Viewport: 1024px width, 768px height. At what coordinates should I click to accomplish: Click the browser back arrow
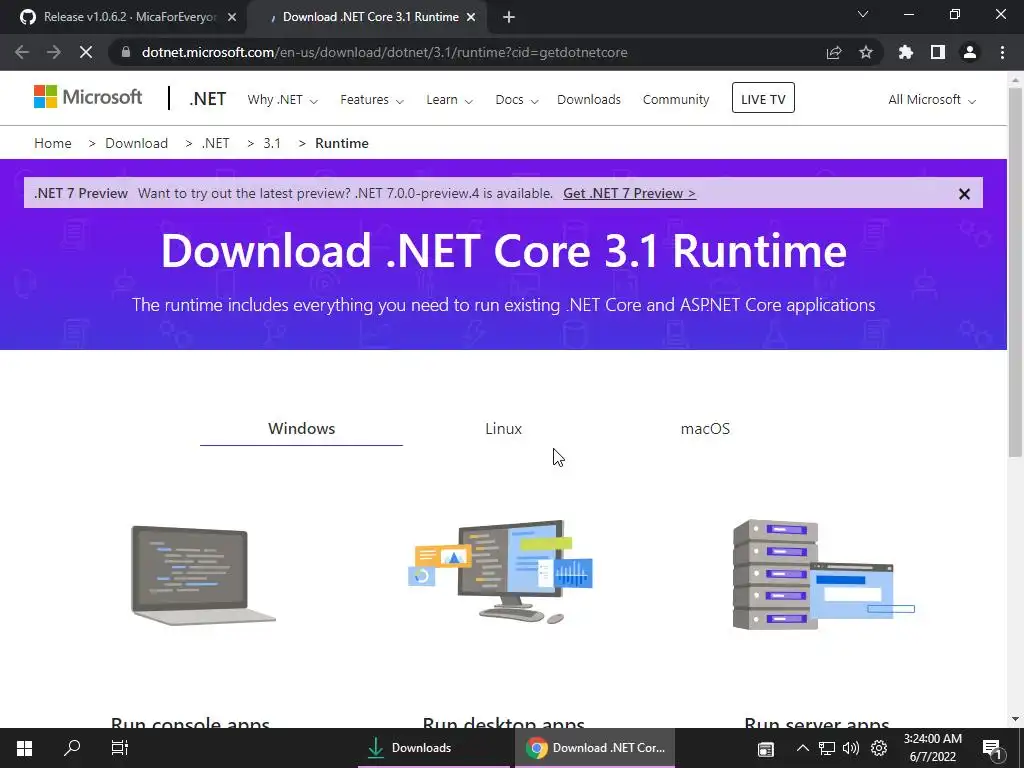click(22, 52)
